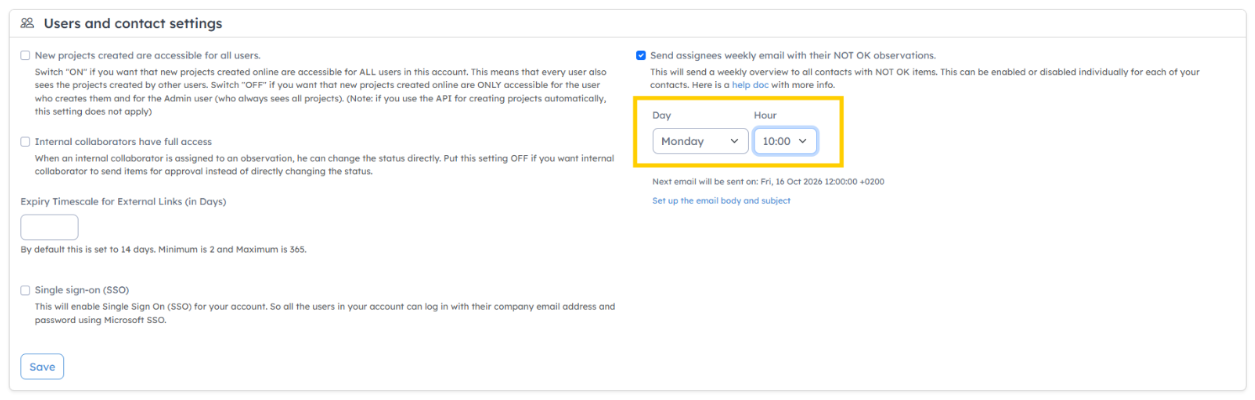Click the Hour label above the dropdown
This screenshot has height=400, width=1255.
[765, 116]
